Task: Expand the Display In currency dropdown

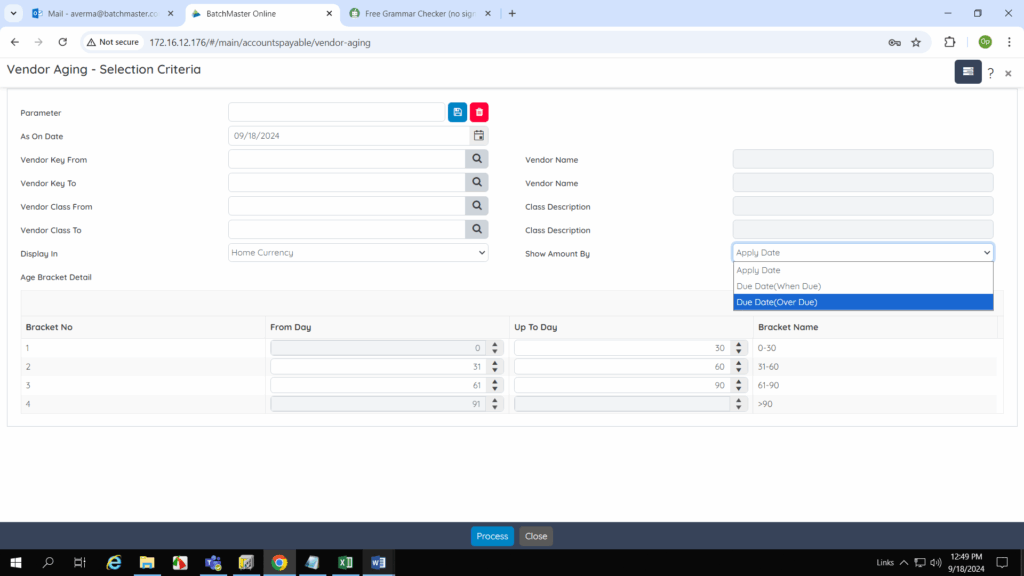Action: 358,253
